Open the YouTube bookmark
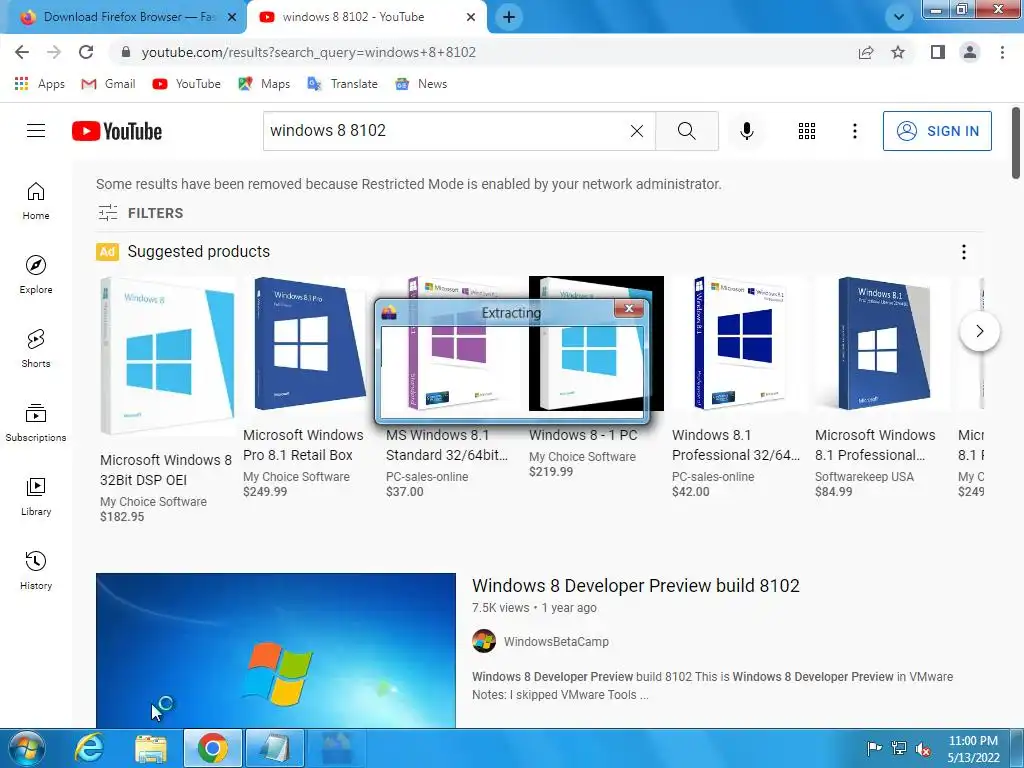Image resolution: width=1024 pixels, height=768 pixels. [x=187, y=84]
